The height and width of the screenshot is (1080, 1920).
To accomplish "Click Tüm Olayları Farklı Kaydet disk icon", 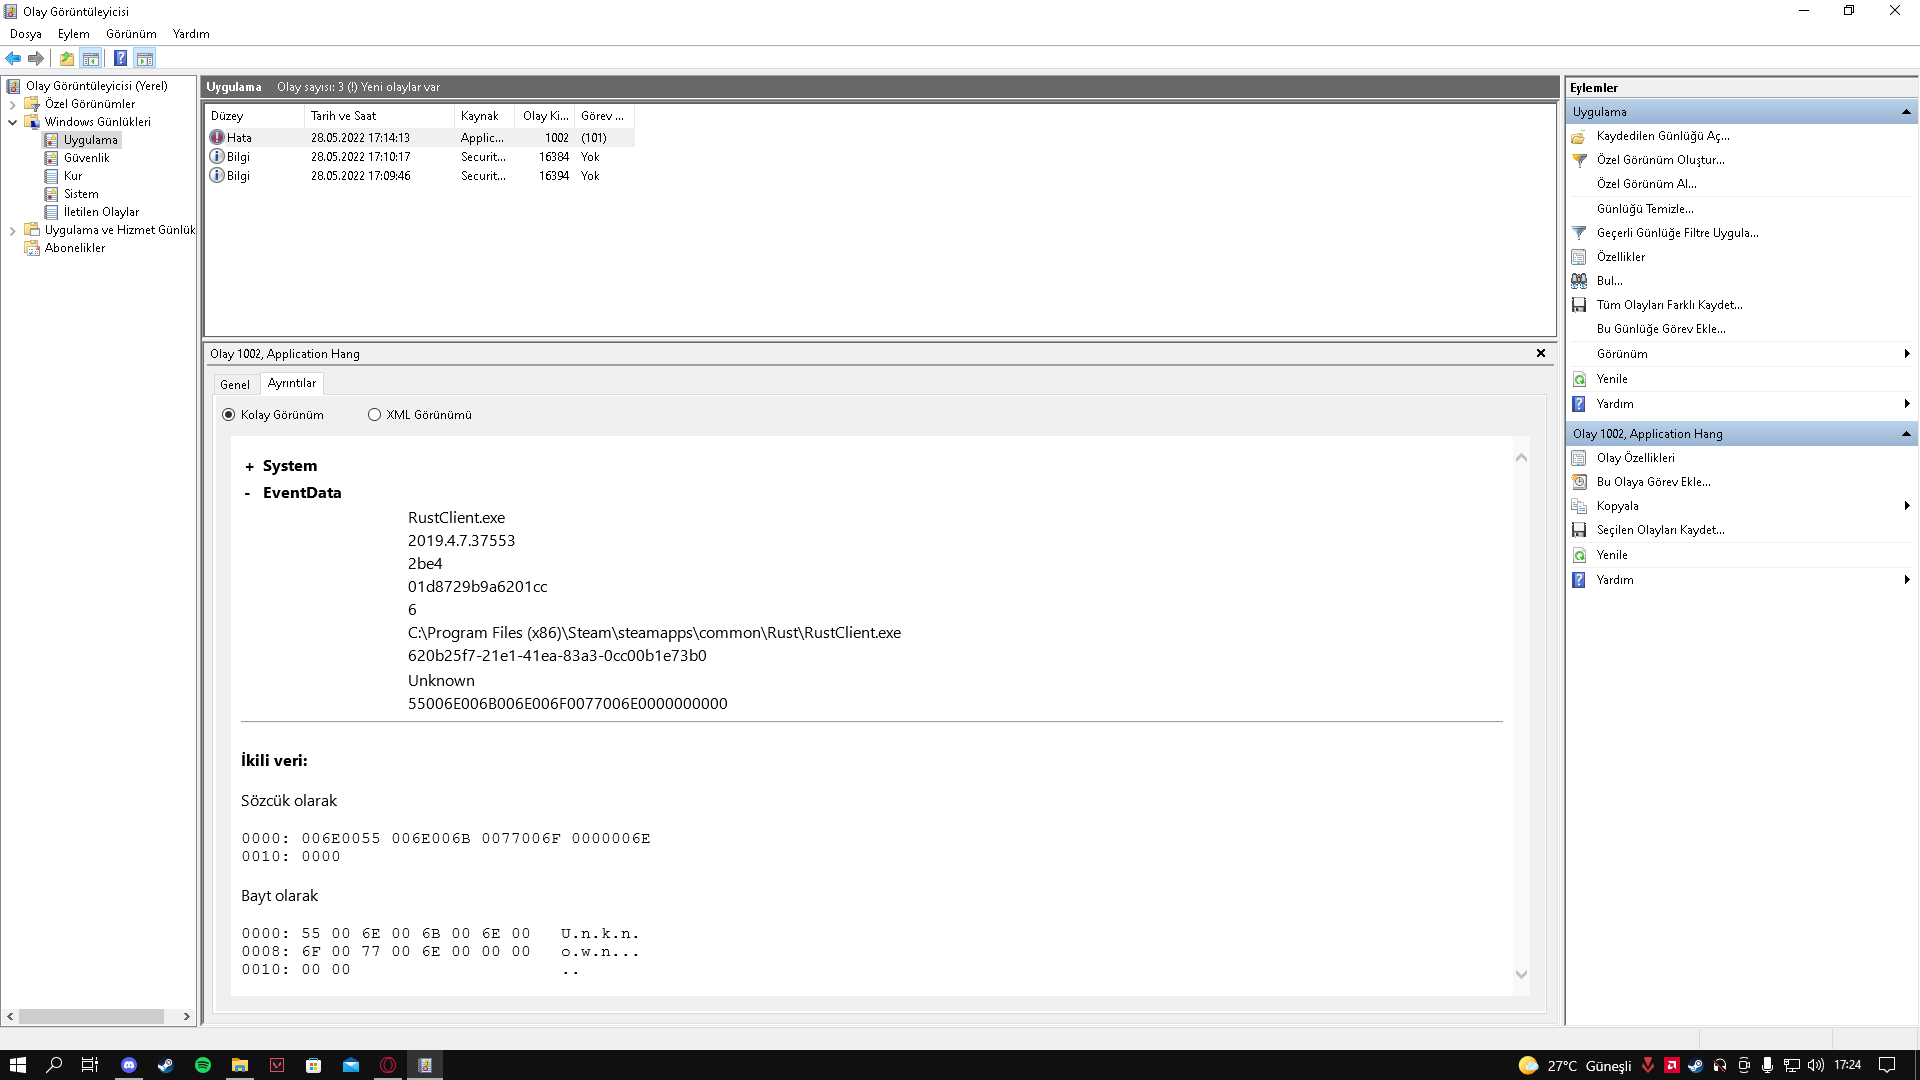I will [1579, 305].
